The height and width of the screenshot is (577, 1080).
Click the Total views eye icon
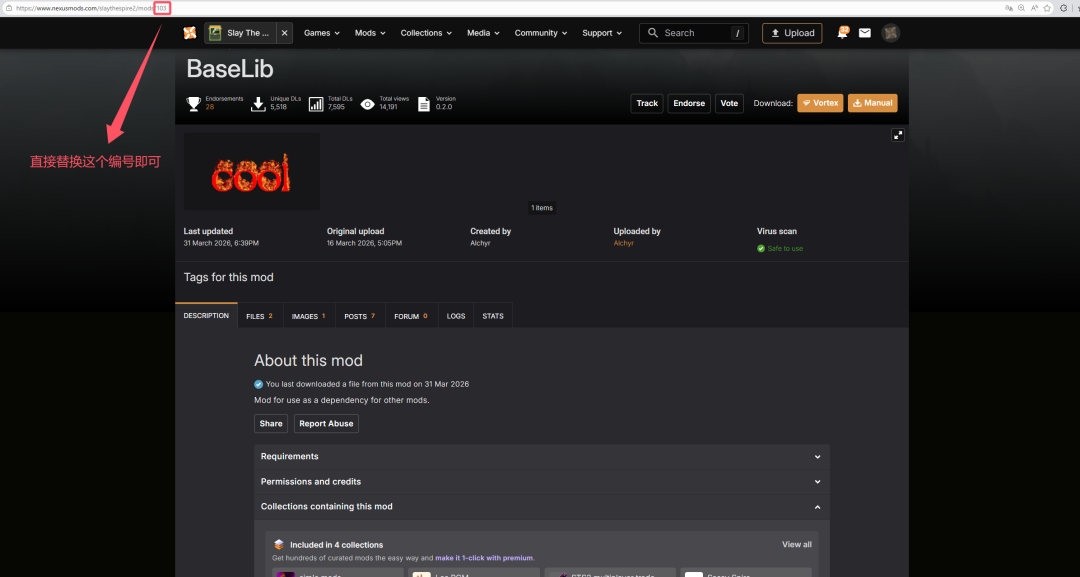coord(368,104)
